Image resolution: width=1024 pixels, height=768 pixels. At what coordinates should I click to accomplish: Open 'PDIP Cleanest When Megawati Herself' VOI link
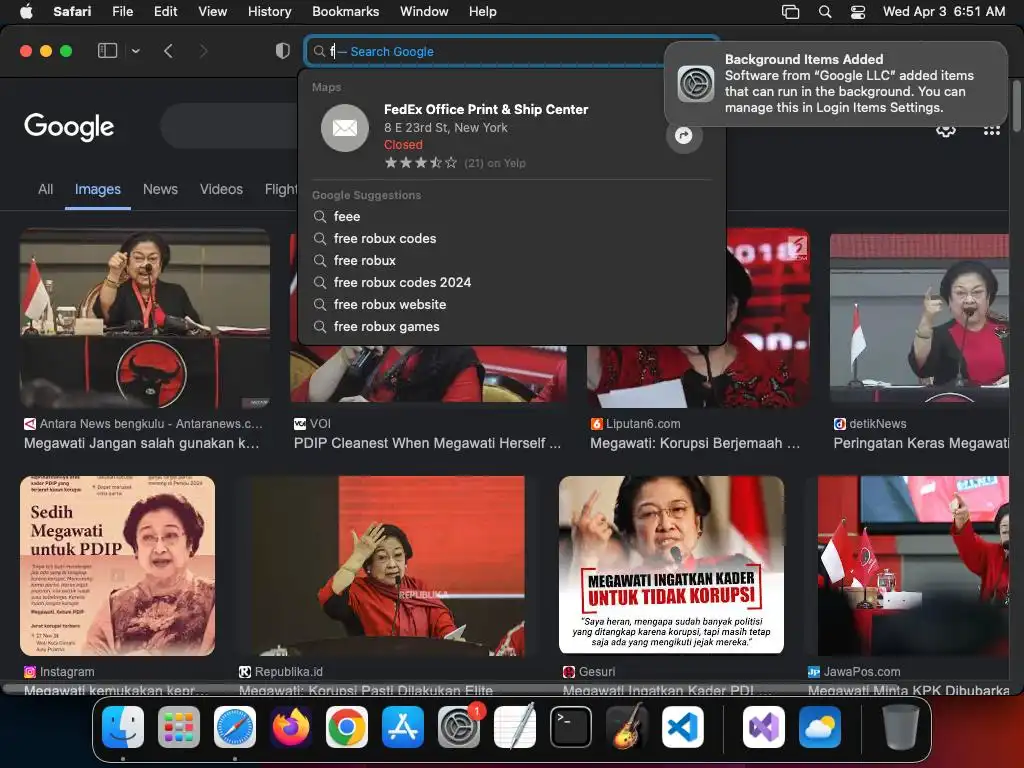[427, 443]
